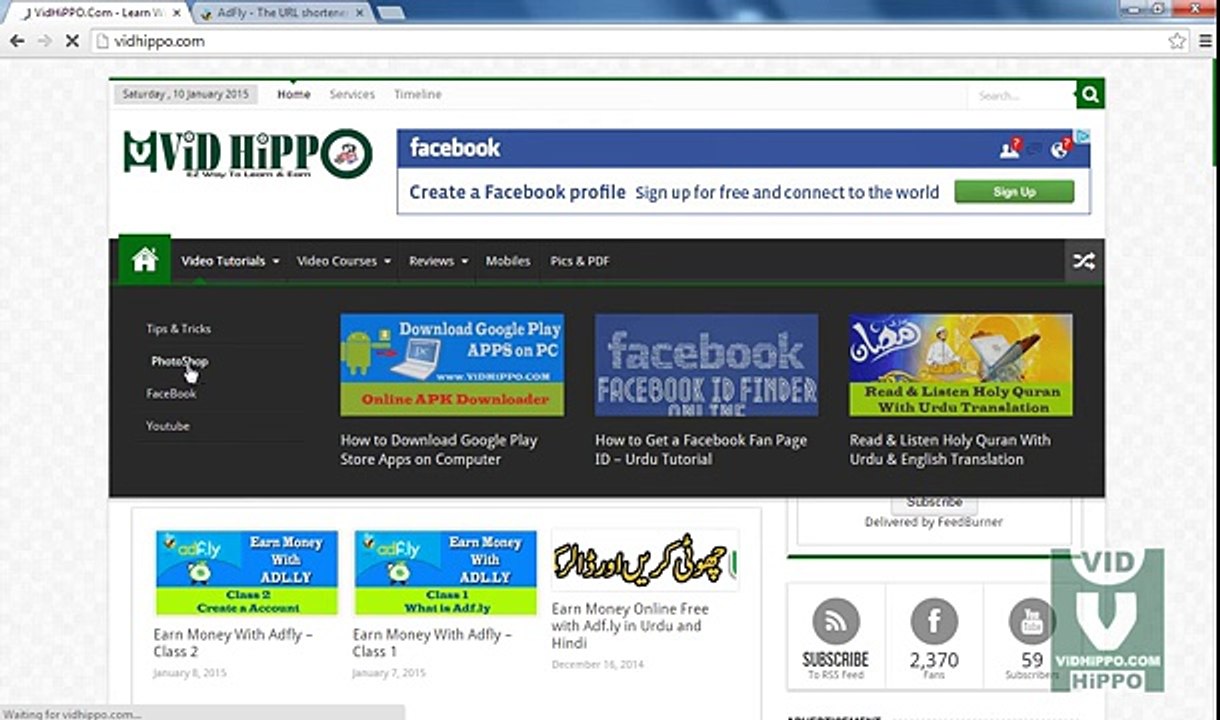Close the VidHiPPO.Com browser tab

pos(177,13)
